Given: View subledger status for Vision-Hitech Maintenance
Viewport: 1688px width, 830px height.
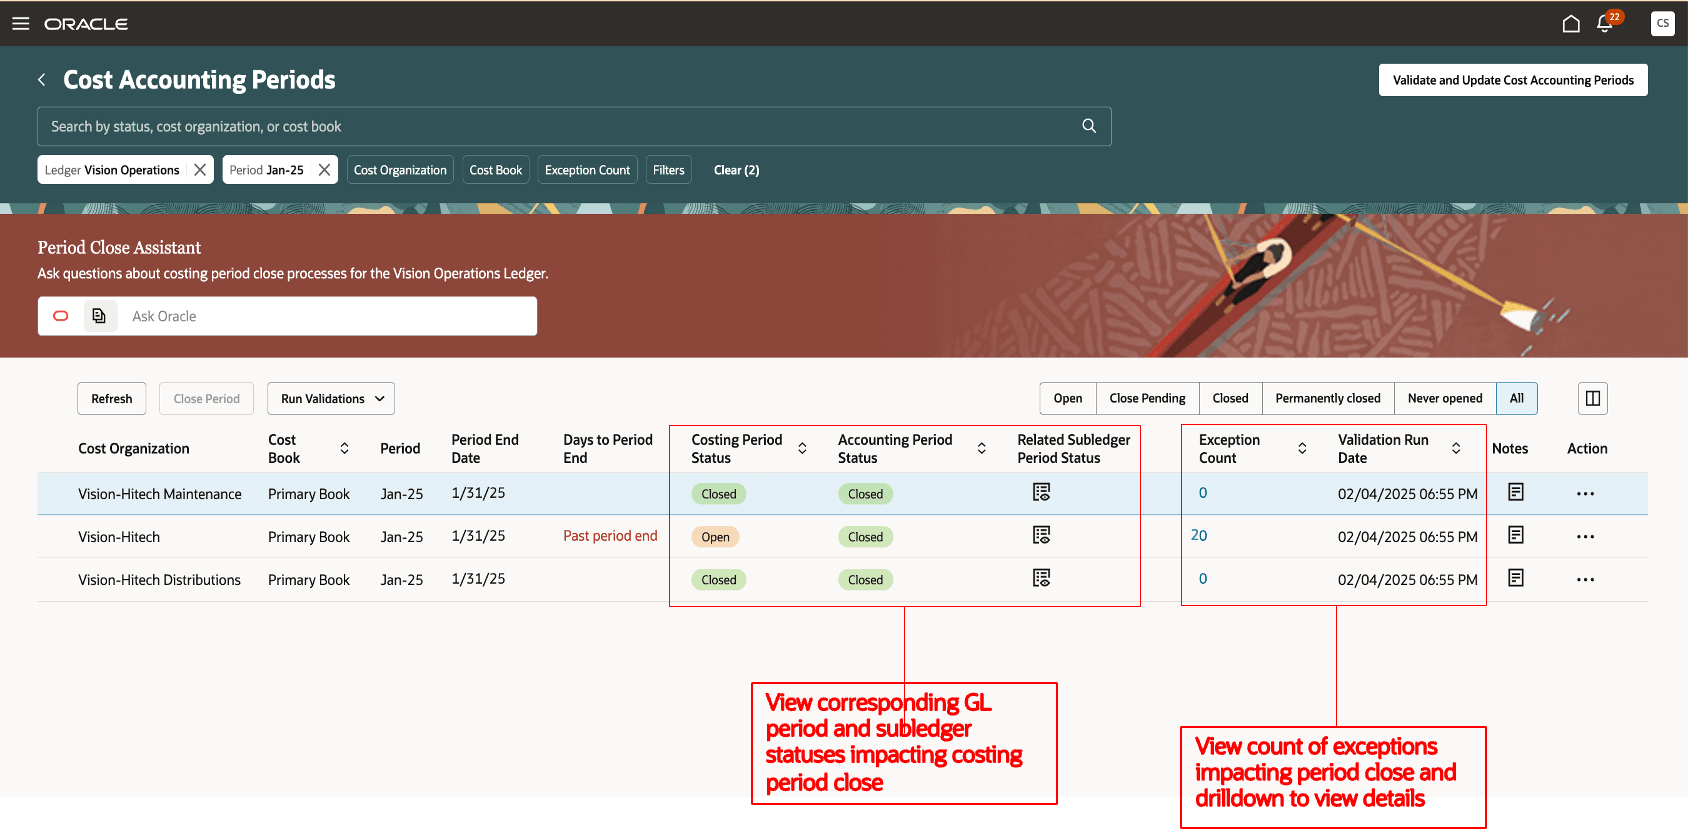Looking at the screenshot, I should coord(1041,492).
